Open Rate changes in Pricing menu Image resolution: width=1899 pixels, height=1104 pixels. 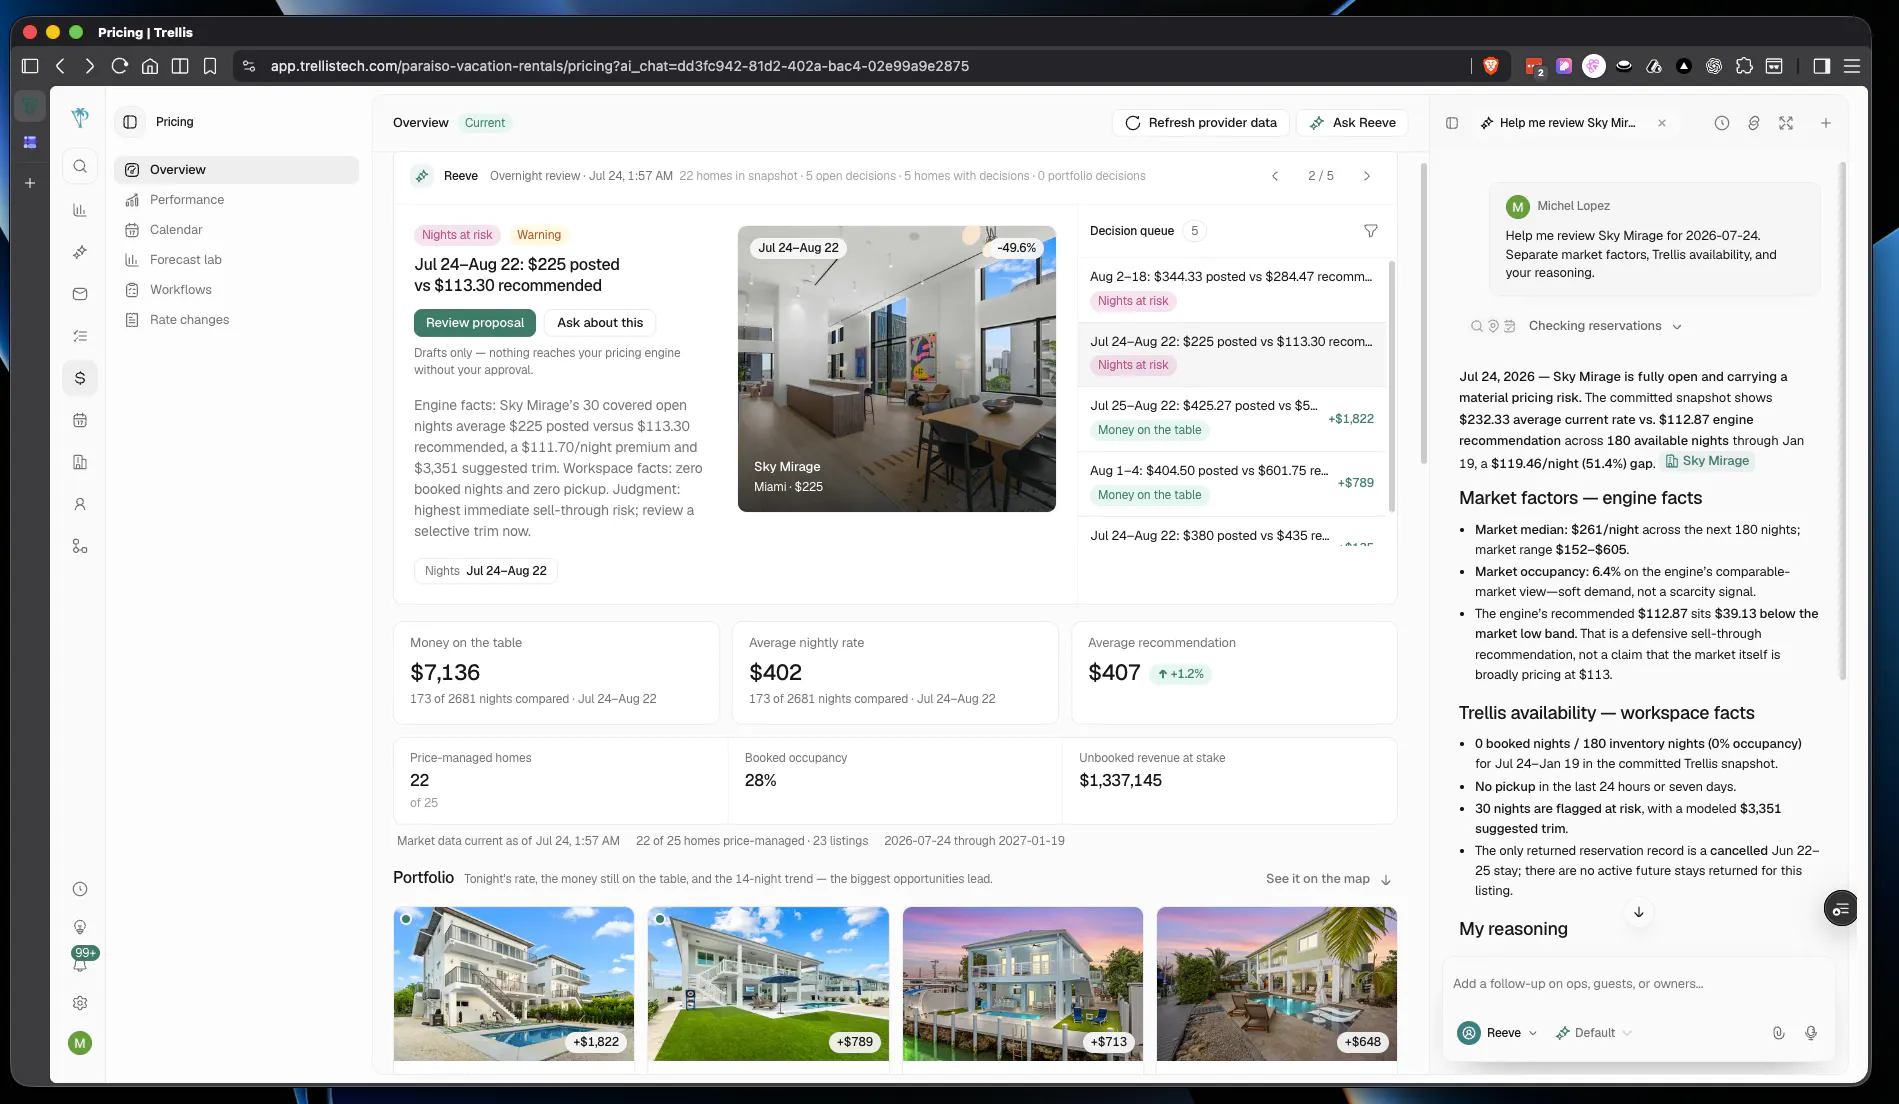236,320
